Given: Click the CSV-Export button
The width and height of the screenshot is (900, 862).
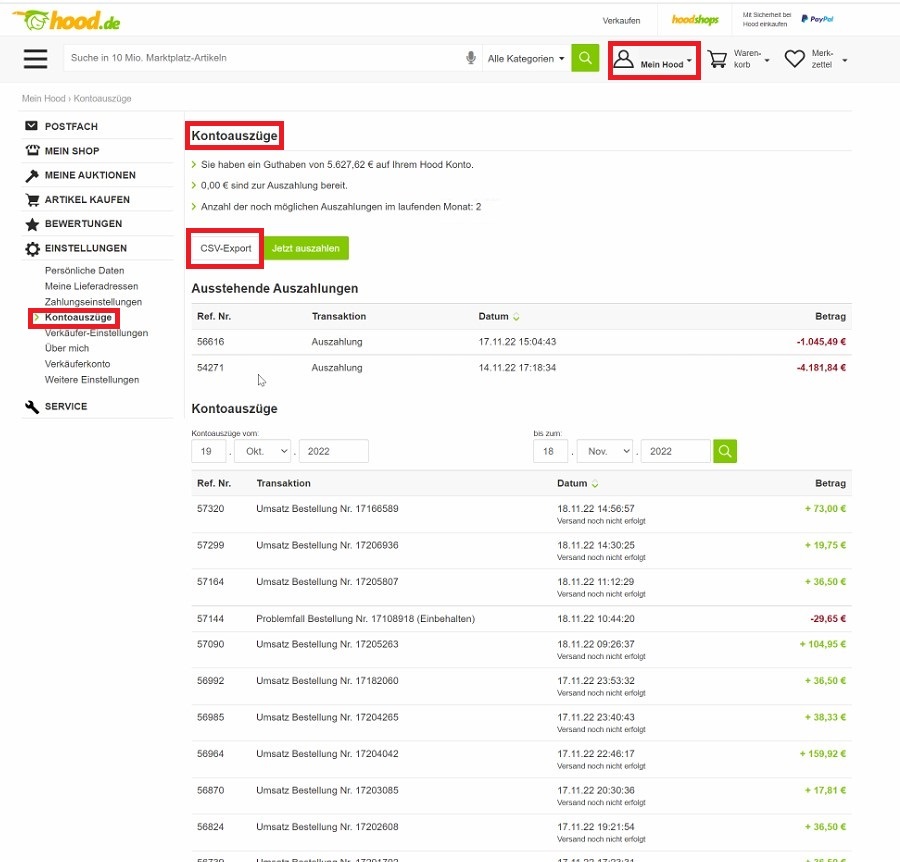Looking at the screenshot, I should click(x=226, y=248).
